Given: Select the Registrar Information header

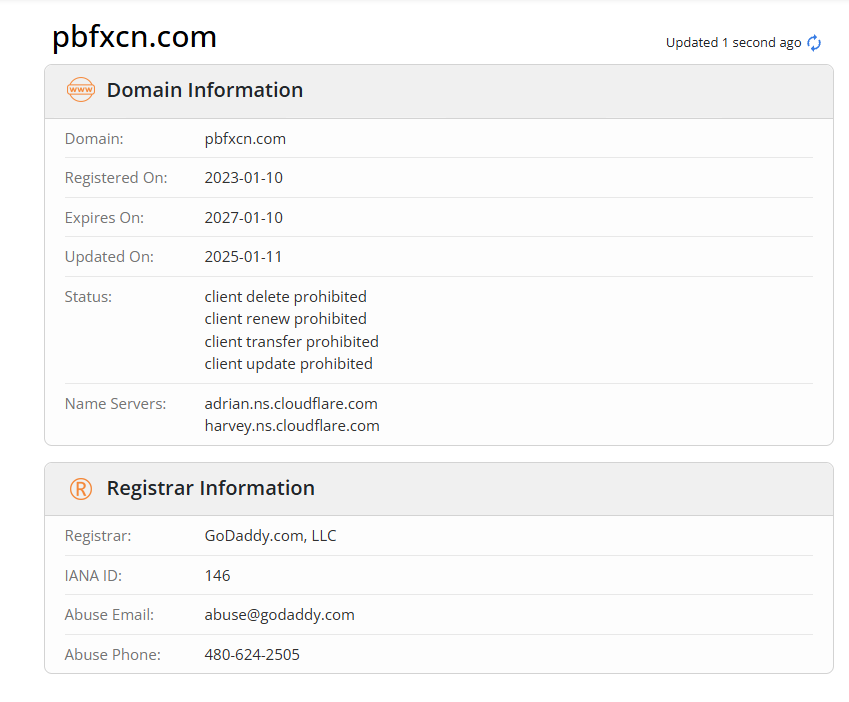Looking at the screenshot, I should (x=210, y=488).
